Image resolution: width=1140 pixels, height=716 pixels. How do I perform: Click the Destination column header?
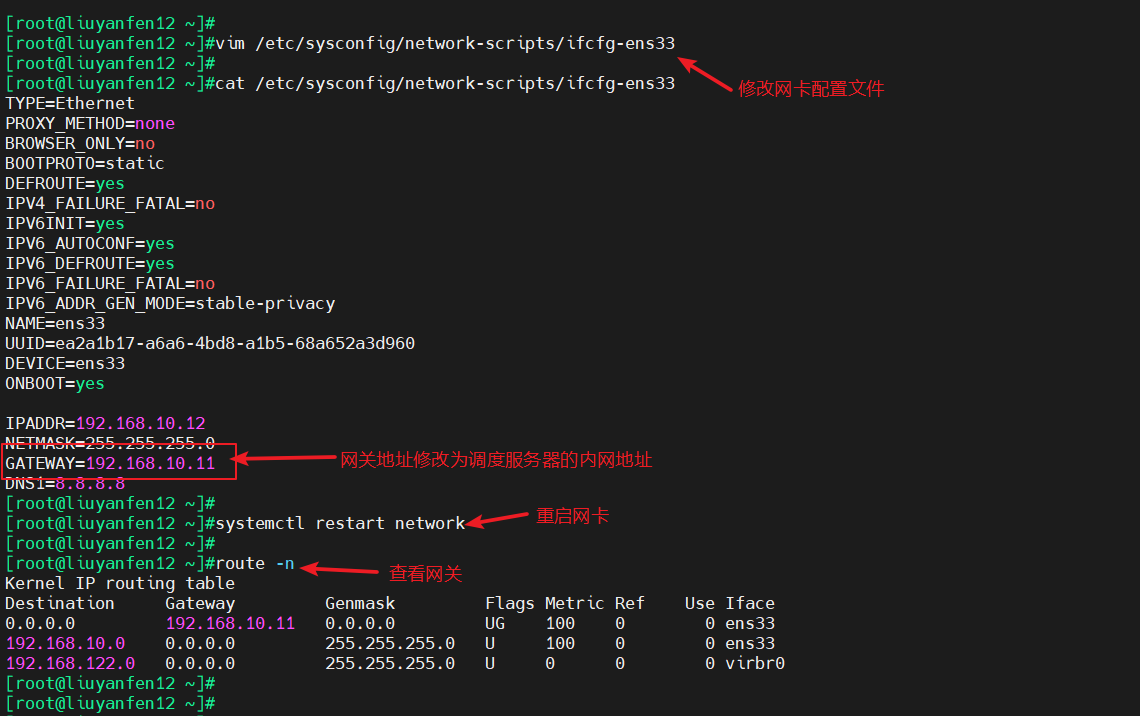[x=60, y=603]
